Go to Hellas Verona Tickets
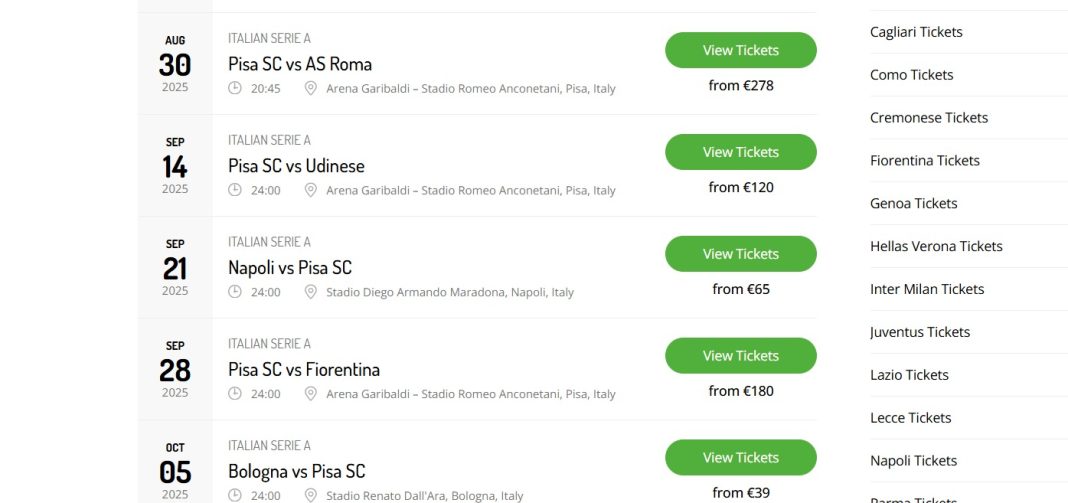 936,246
